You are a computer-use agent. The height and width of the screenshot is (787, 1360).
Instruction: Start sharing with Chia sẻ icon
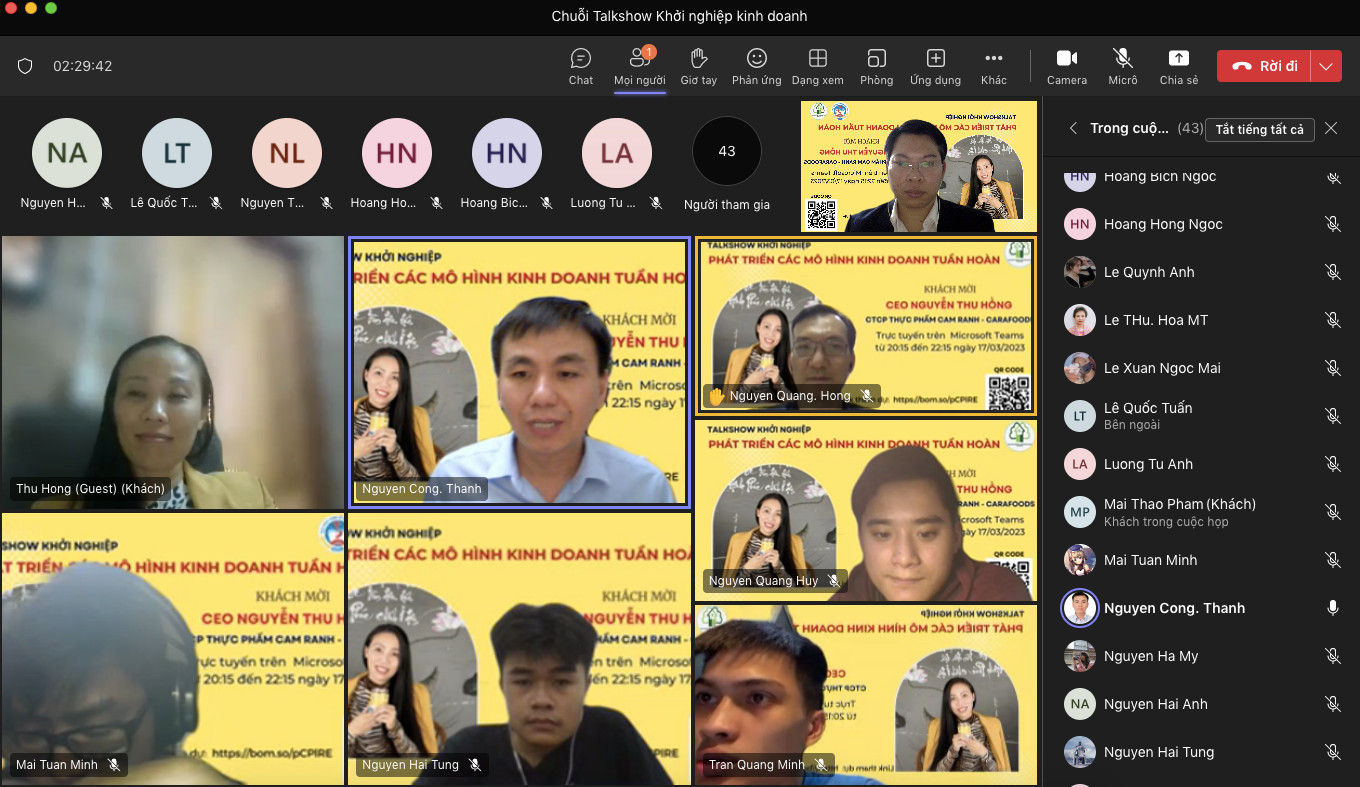click(x=1179, y=65)
